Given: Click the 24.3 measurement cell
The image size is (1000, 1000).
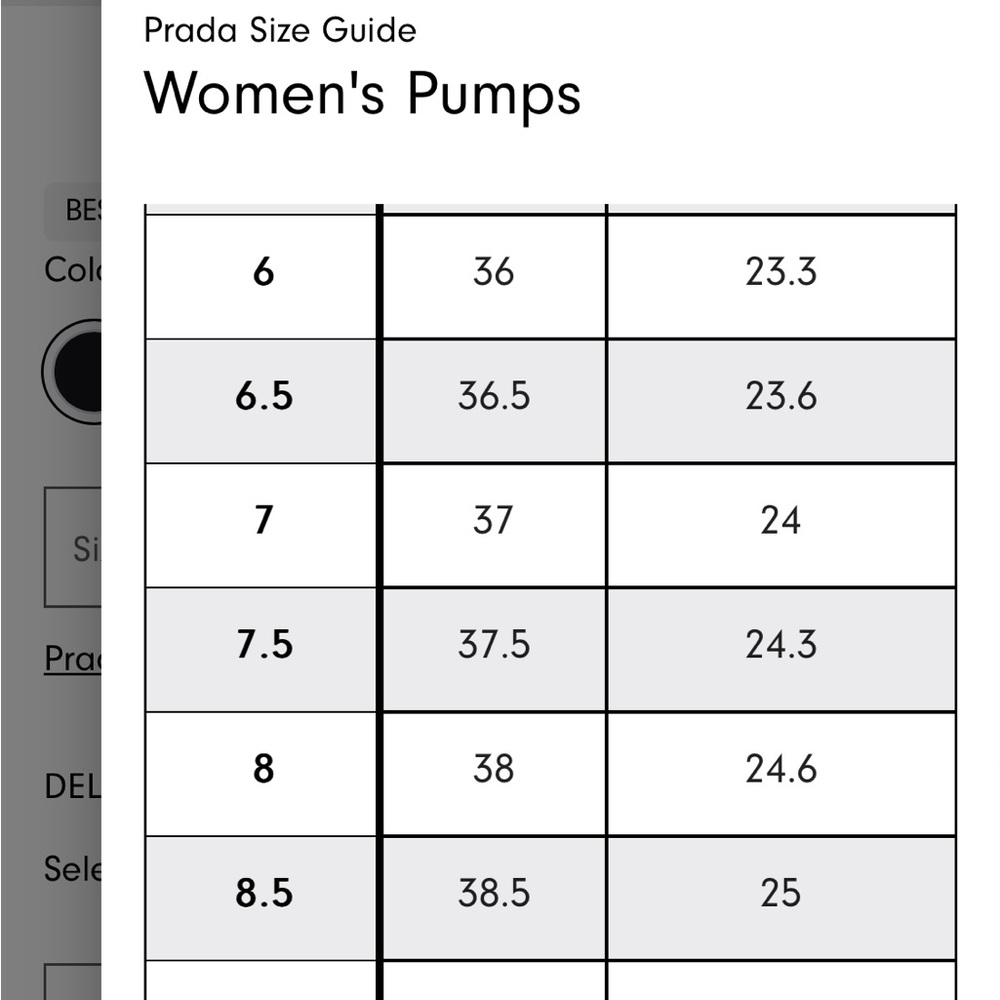Looking at the screenshot, I should tap(781, 649).
